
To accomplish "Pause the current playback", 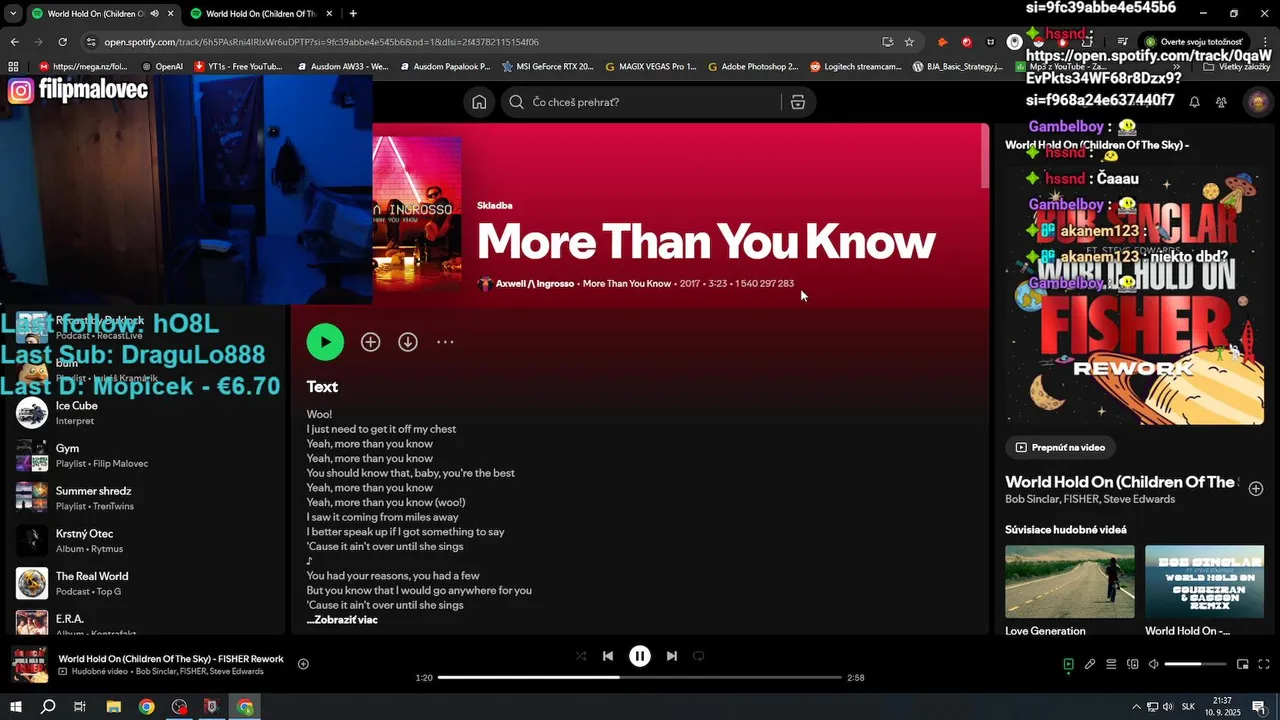I will (640, 656).
